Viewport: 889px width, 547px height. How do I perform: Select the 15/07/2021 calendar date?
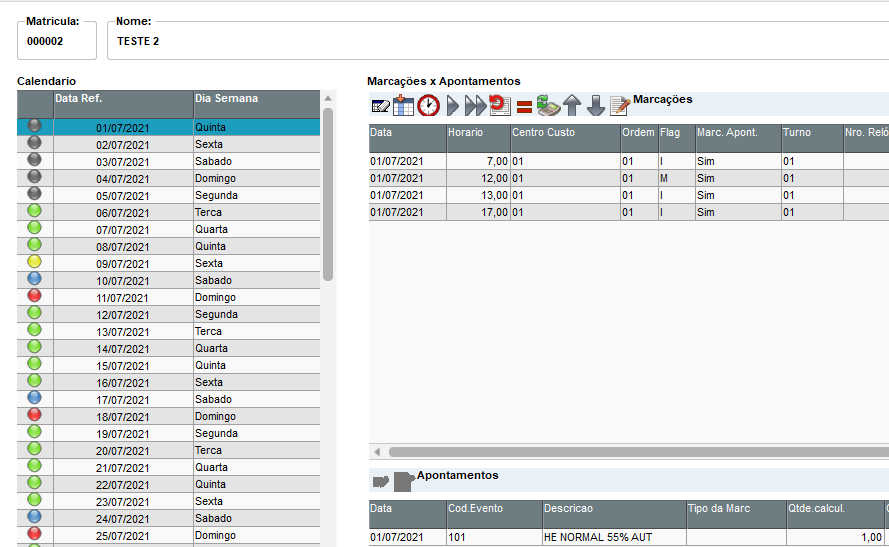[124, 366]
